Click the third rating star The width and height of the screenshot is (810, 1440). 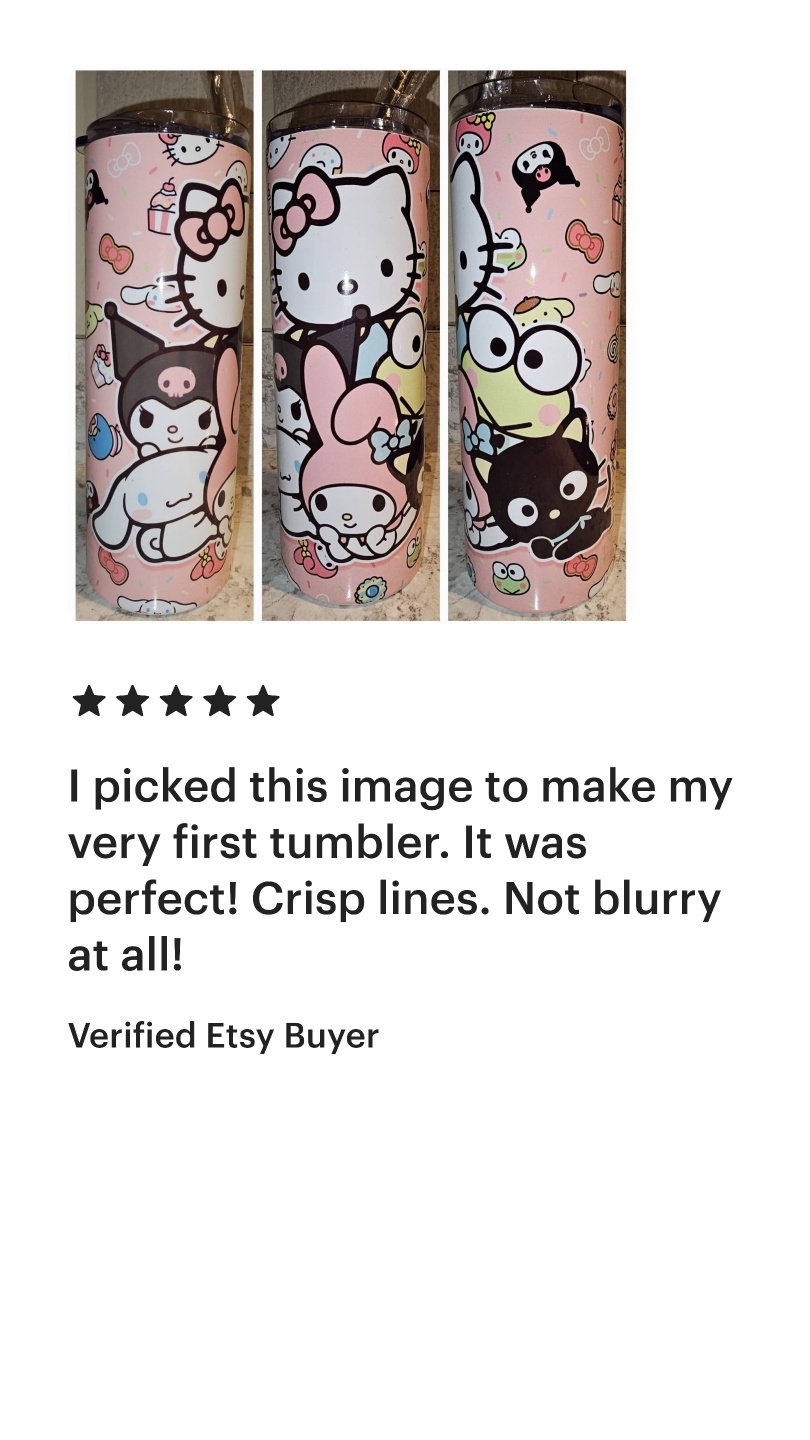(x=176, y=702)
